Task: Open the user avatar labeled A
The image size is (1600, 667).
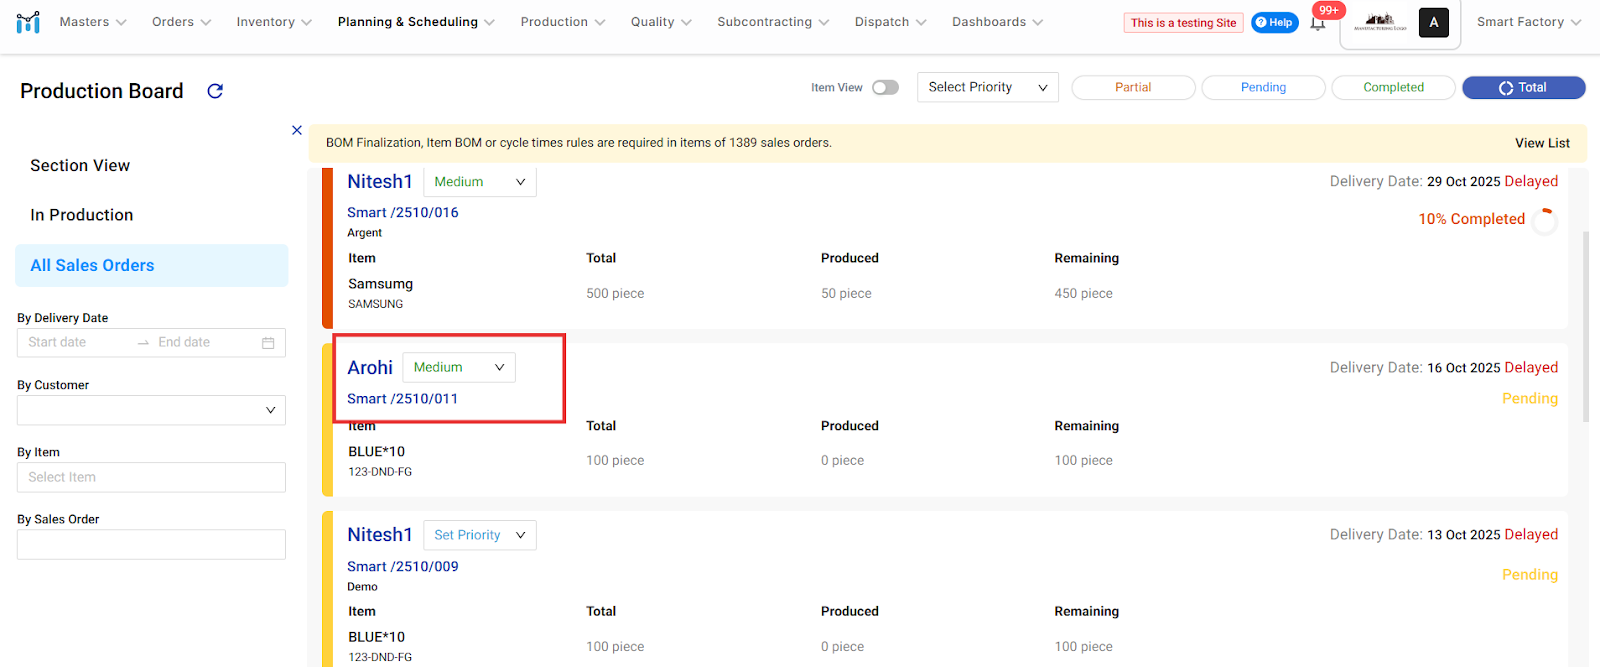Action: [1433, 22]
